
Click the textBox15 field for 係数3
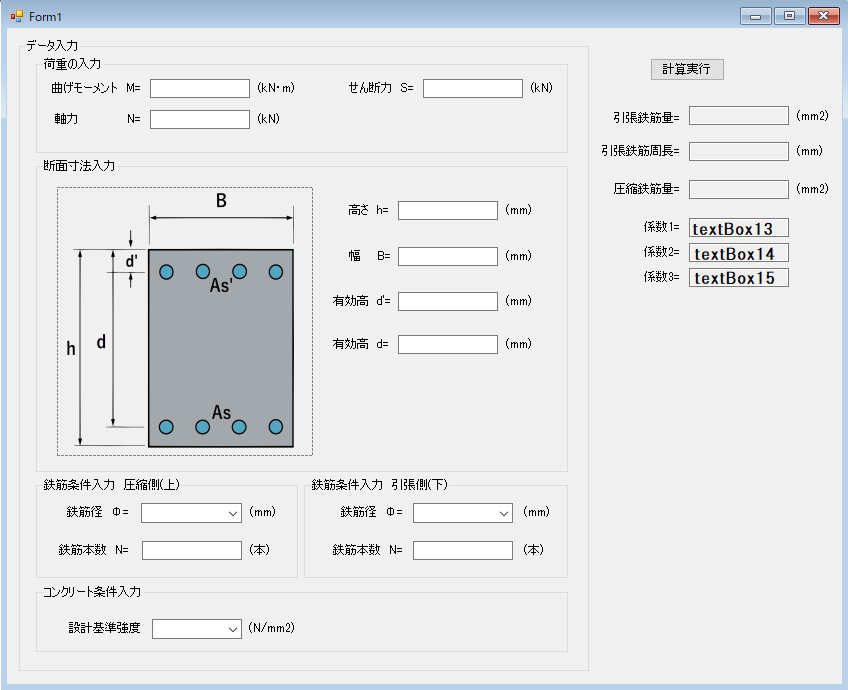click(x=739, y=278)
